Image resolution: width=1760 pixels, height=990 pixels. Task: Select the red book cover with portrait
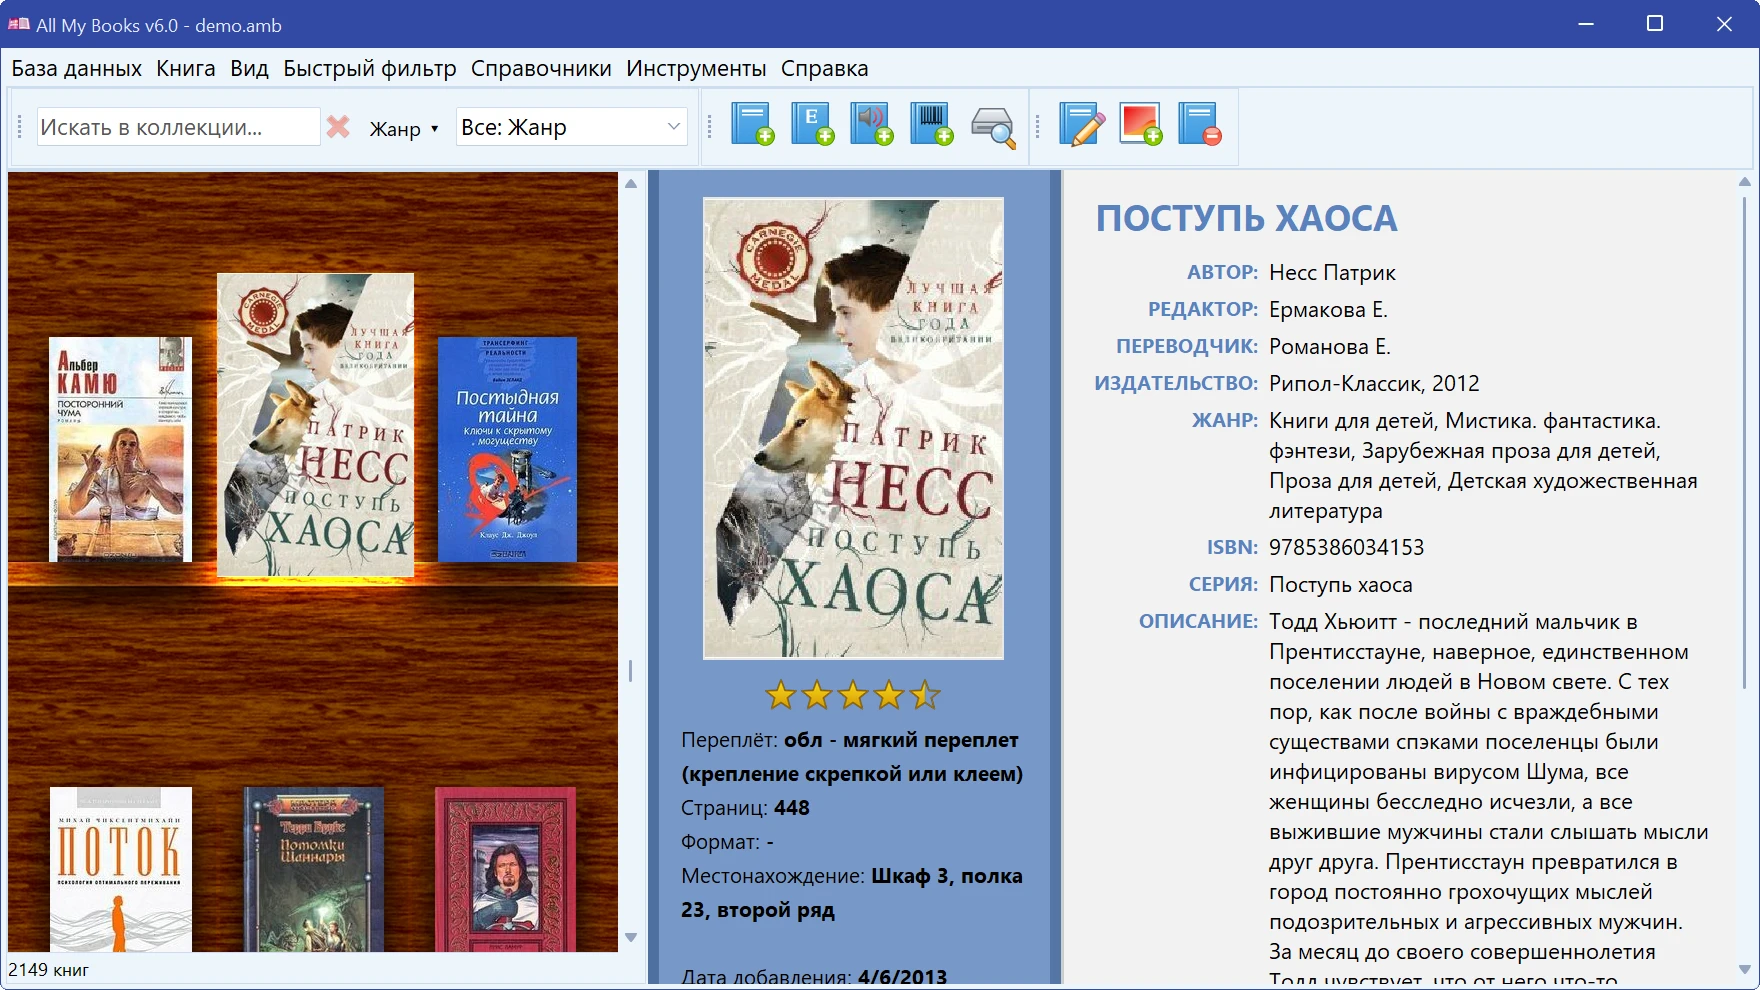point(505,868)
